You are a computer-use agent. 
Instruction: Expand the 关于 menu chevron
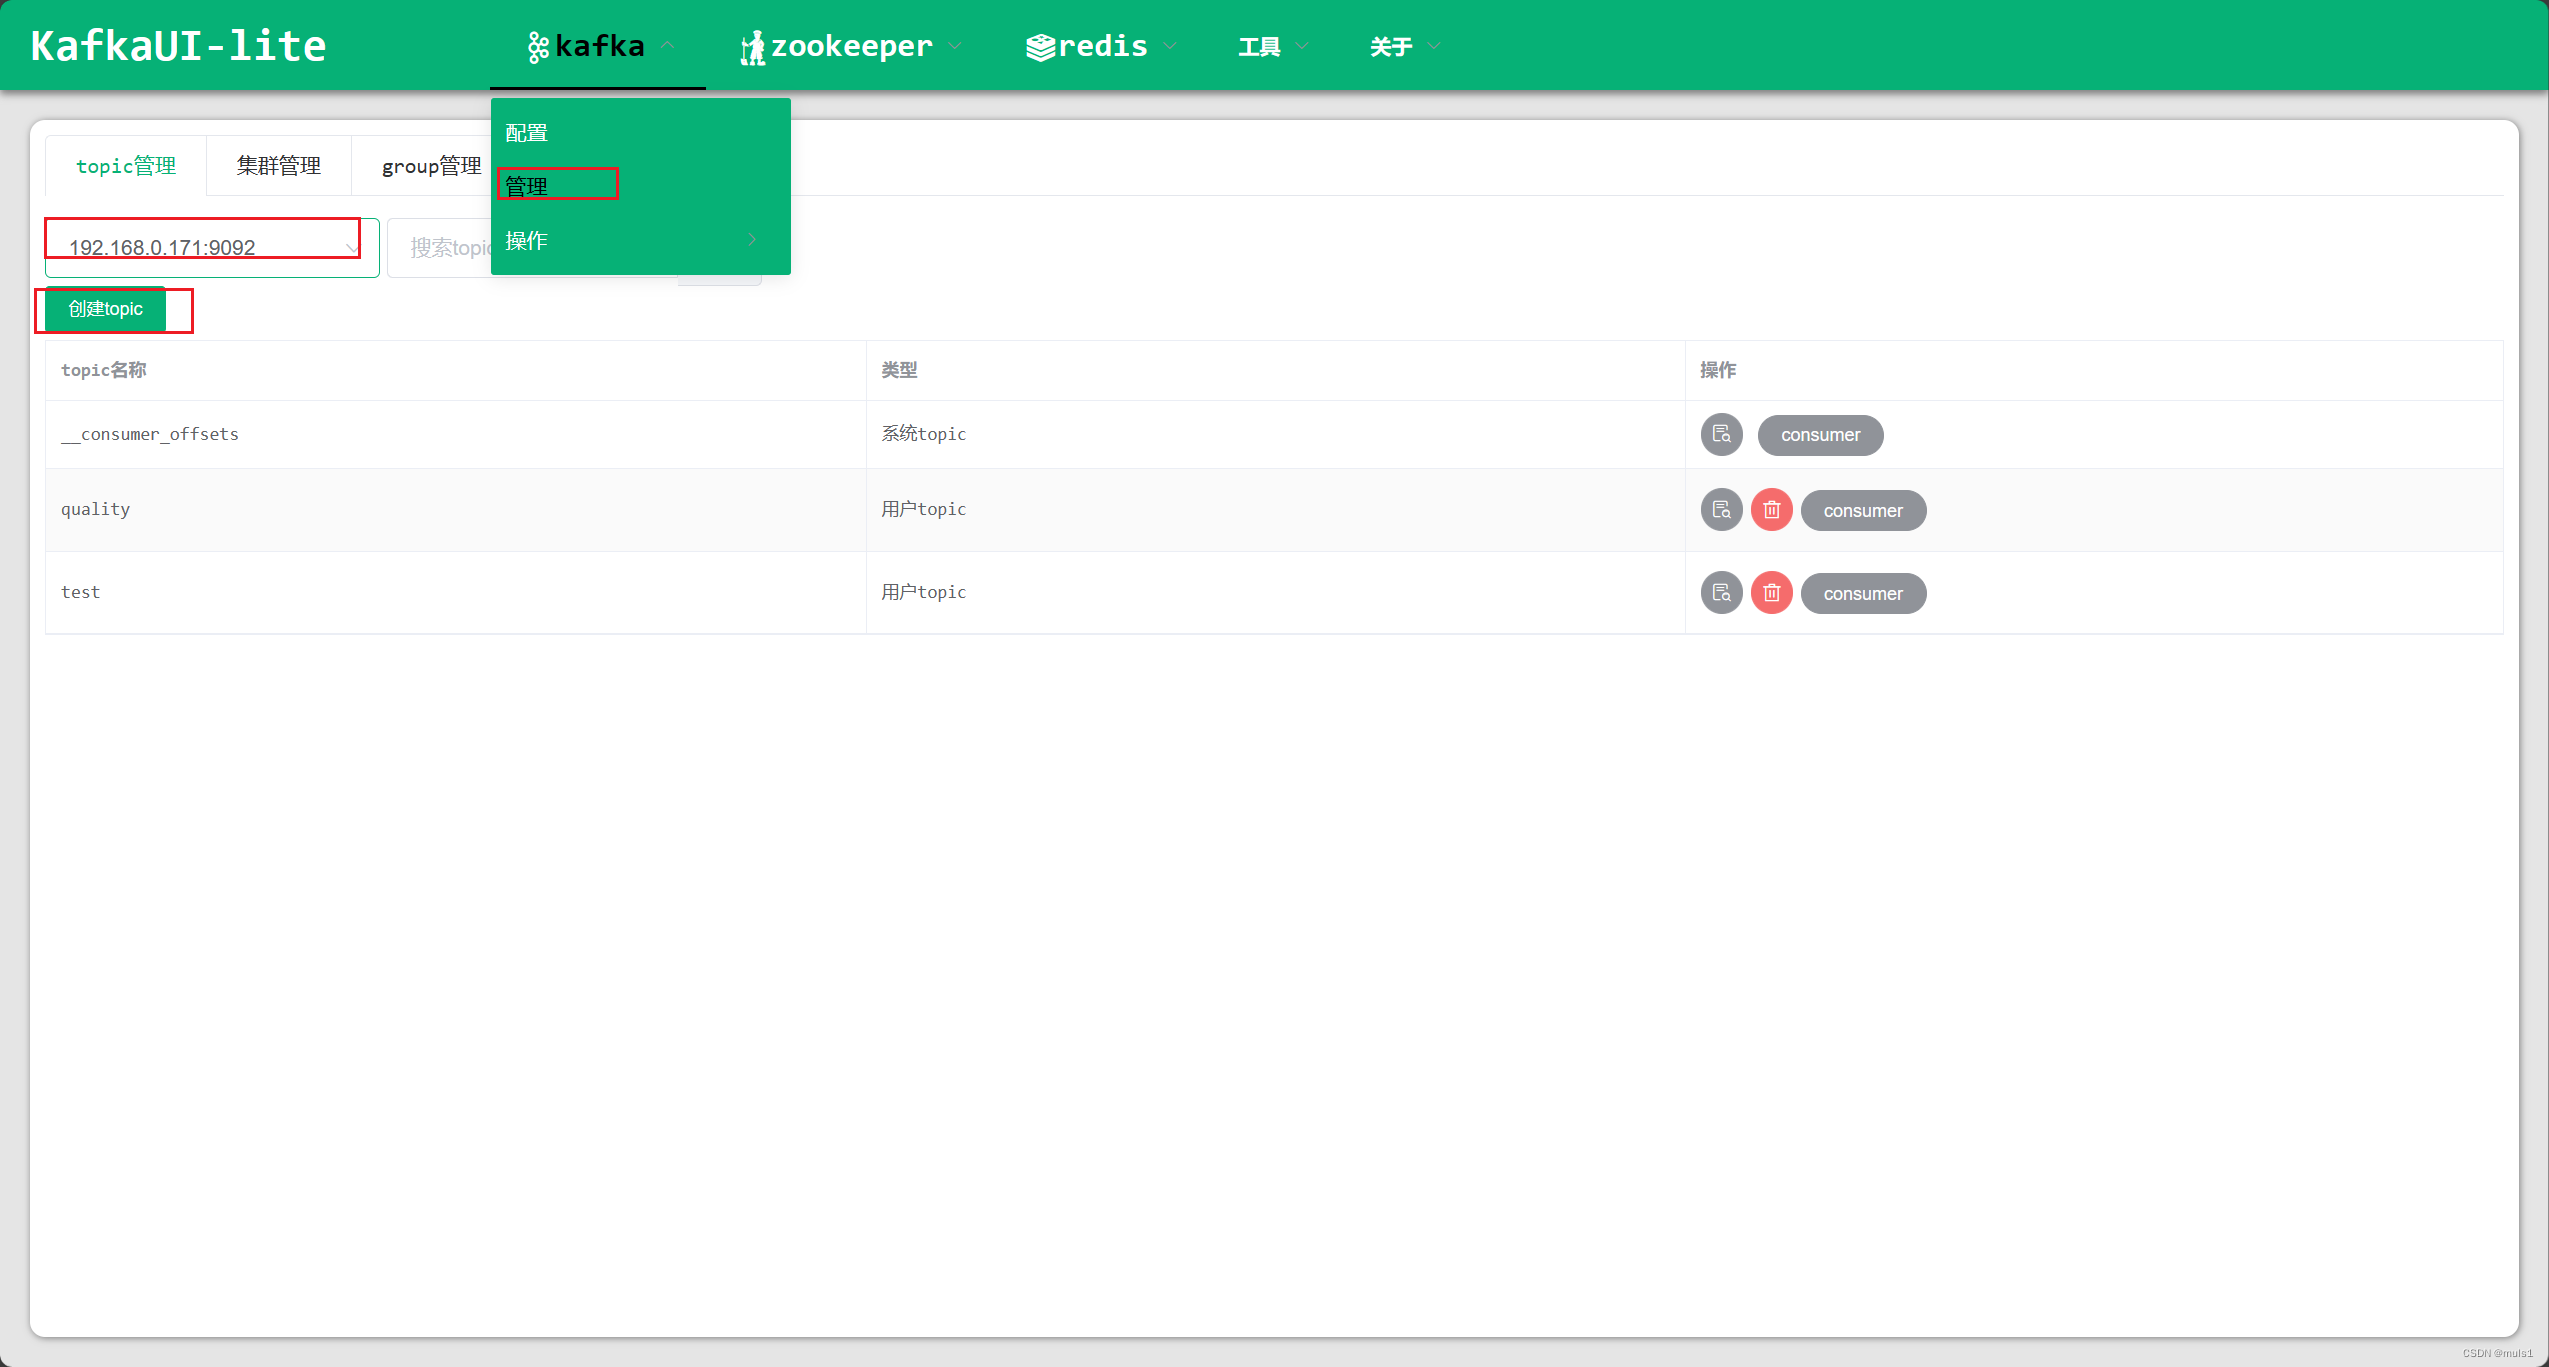pyautogui.click(x=1434, y=46)
